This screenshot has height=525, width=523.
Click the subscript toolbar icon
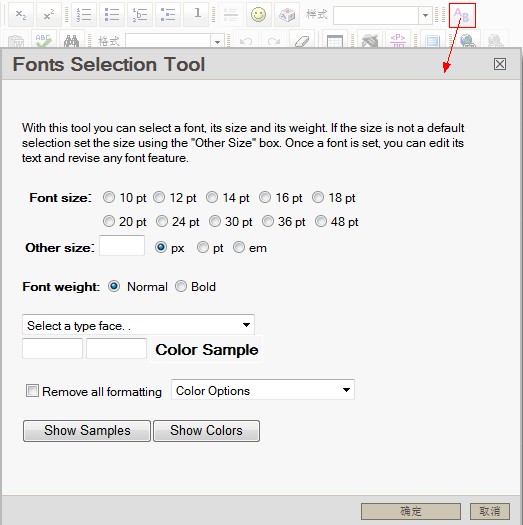(21, 15)
